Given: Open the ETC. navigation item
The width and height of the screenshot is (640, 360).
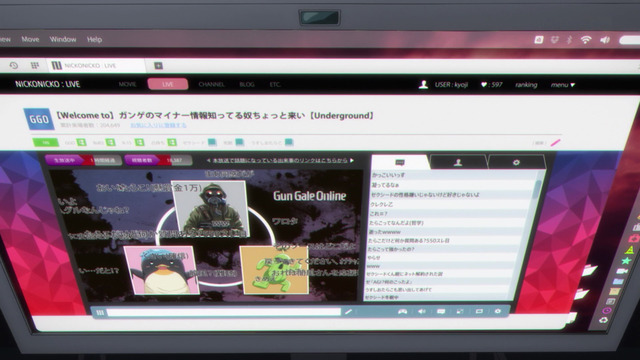Looking at the screenshot, I should 275,84.
